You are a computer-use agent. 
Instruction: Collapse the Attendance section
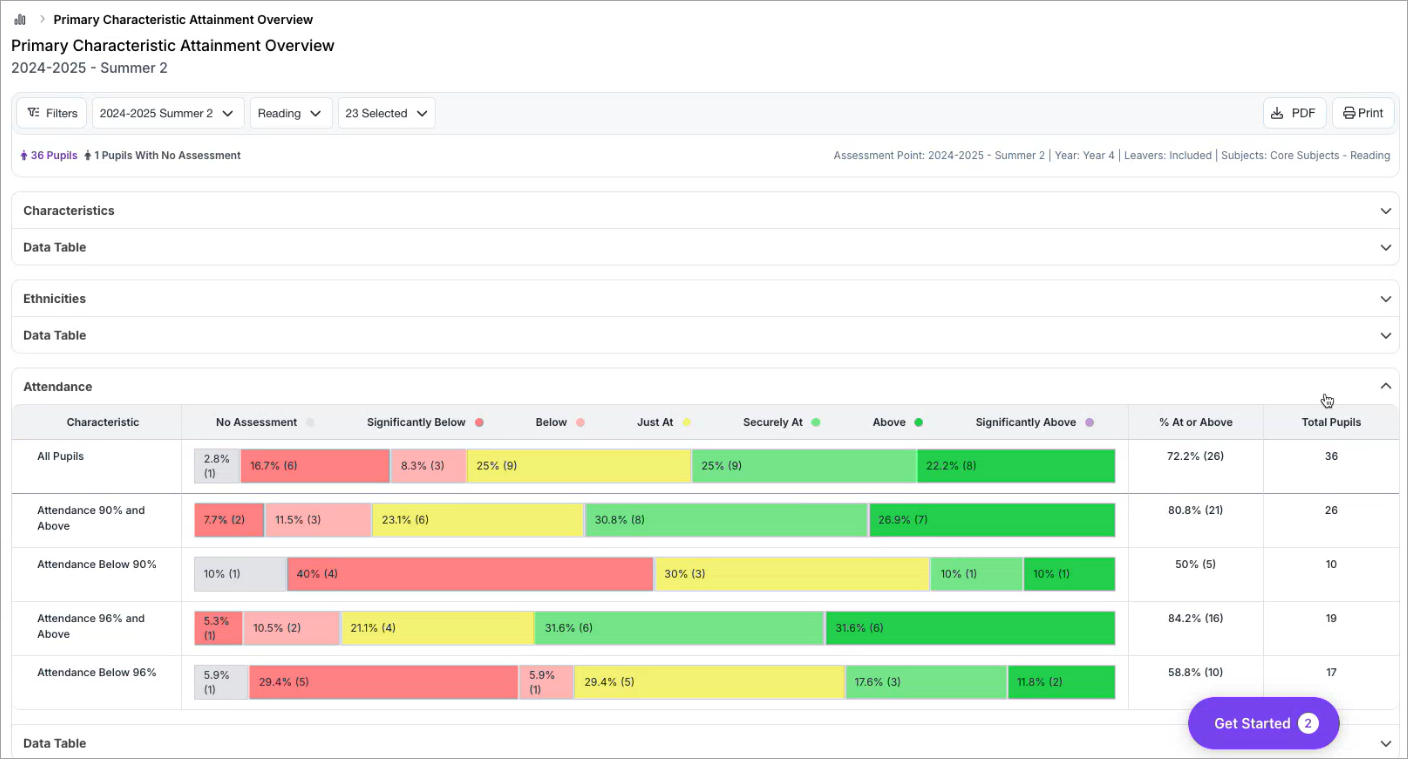point(1385,386)
